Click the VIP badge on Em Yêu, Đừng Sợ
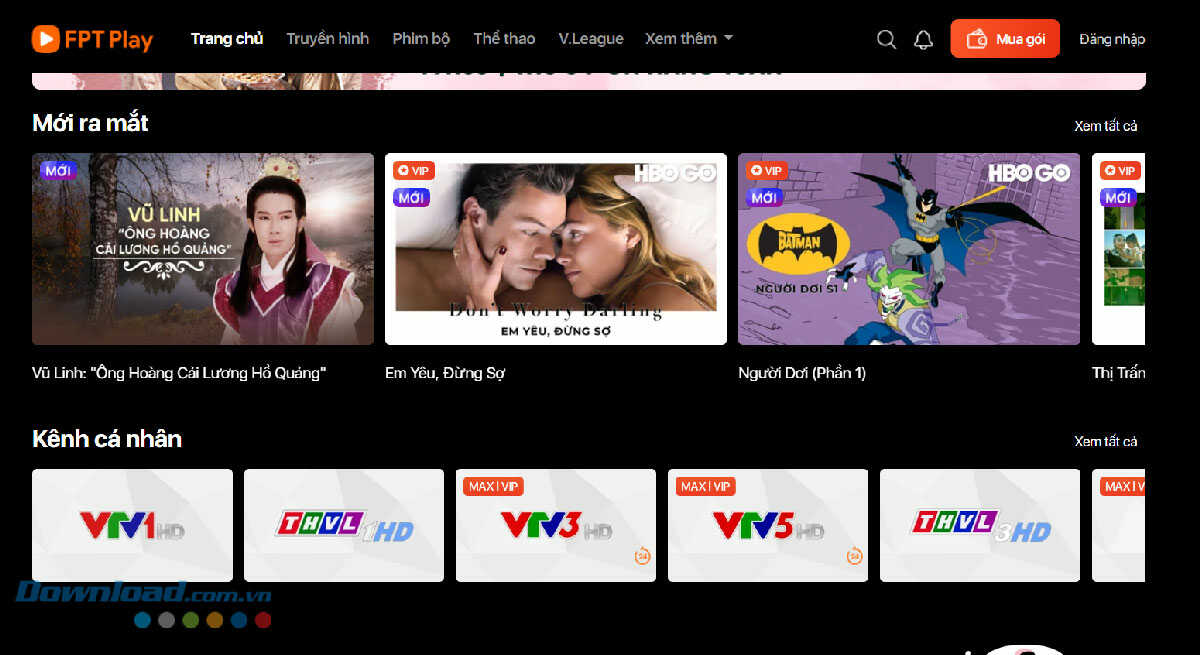Viewport: 1200px width, 655px height. pos(413,170)
